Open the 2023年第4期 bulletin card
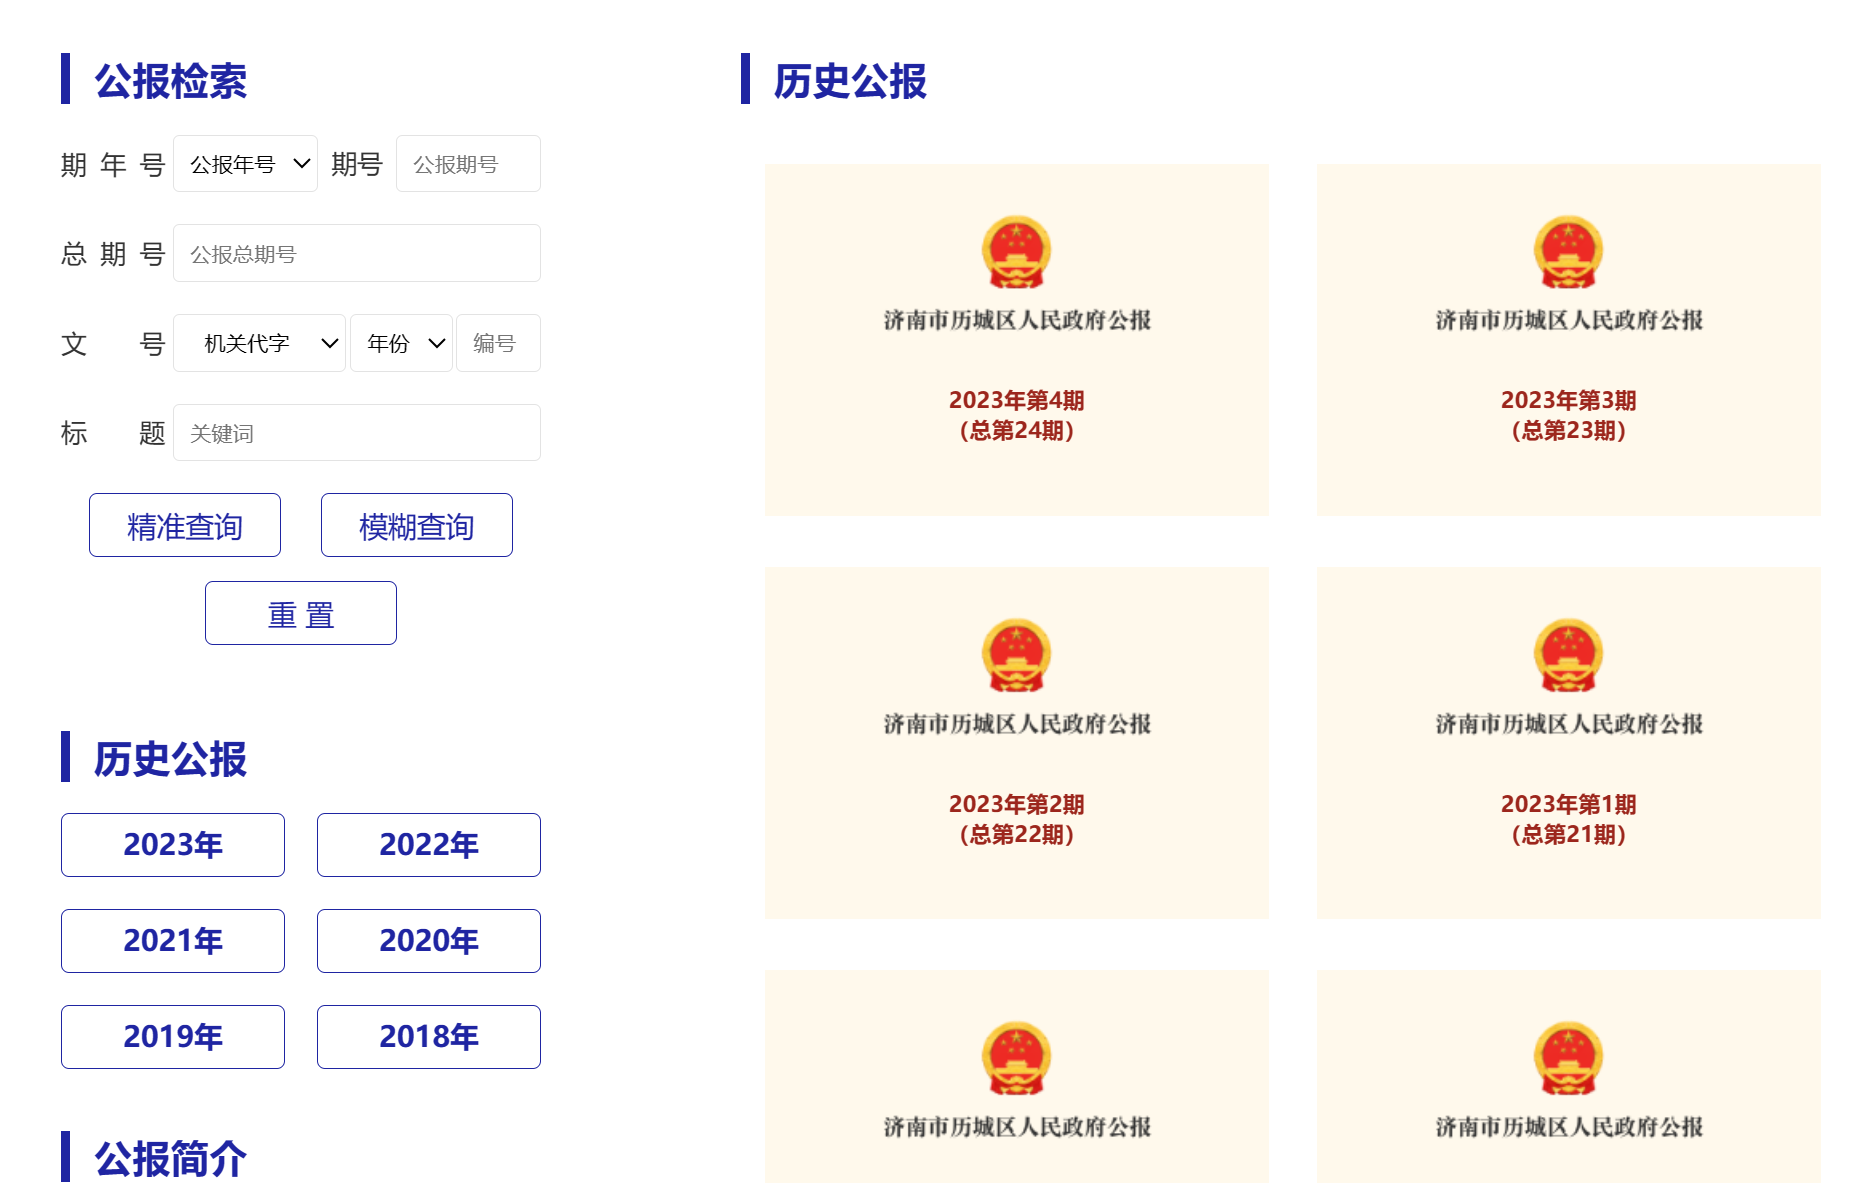The image size is (1875, 1183). pos(1017,340)
